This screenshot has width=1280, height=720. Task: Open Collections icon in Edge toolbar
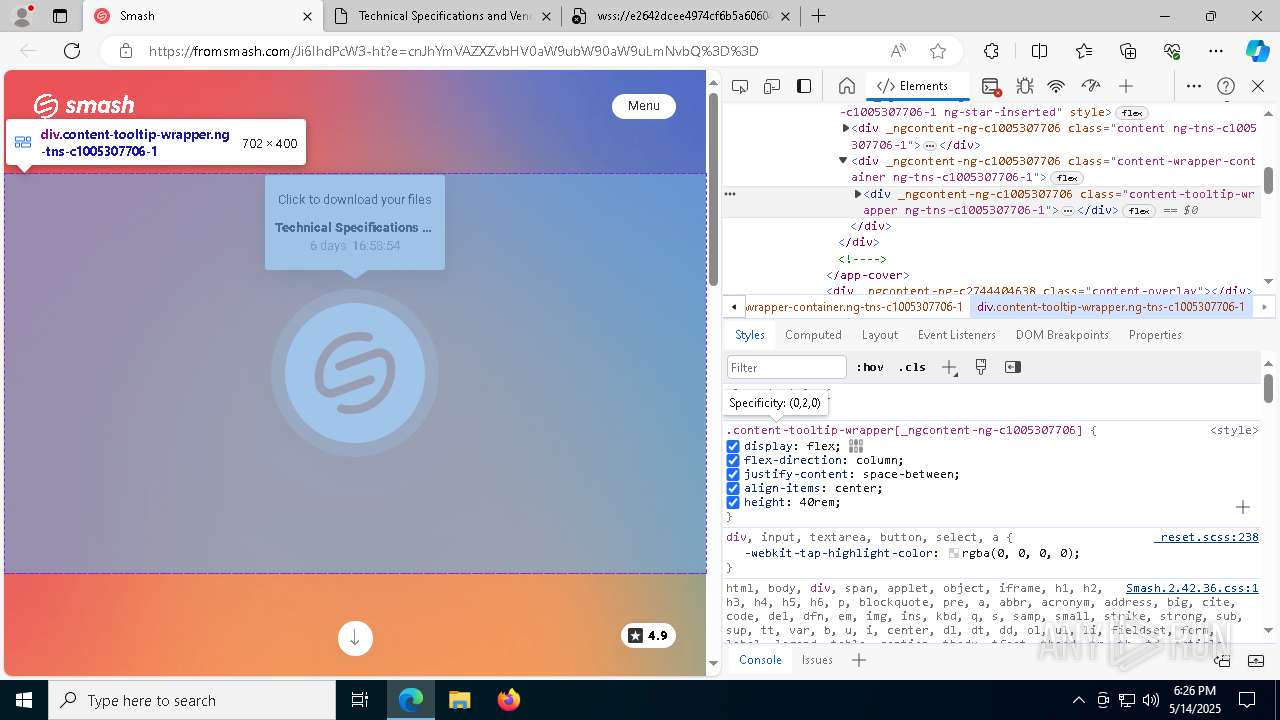coord(1128,51)
